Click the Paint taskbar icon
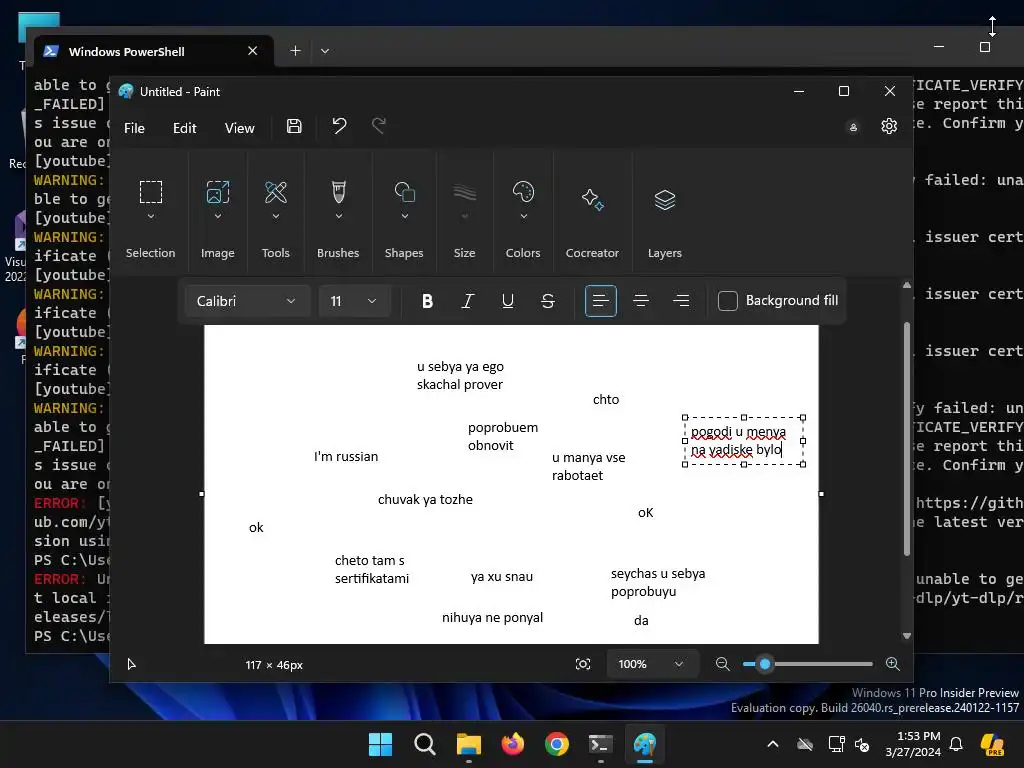The width and height of the screenshot is (1024, 768). click(x=645, y=744)
